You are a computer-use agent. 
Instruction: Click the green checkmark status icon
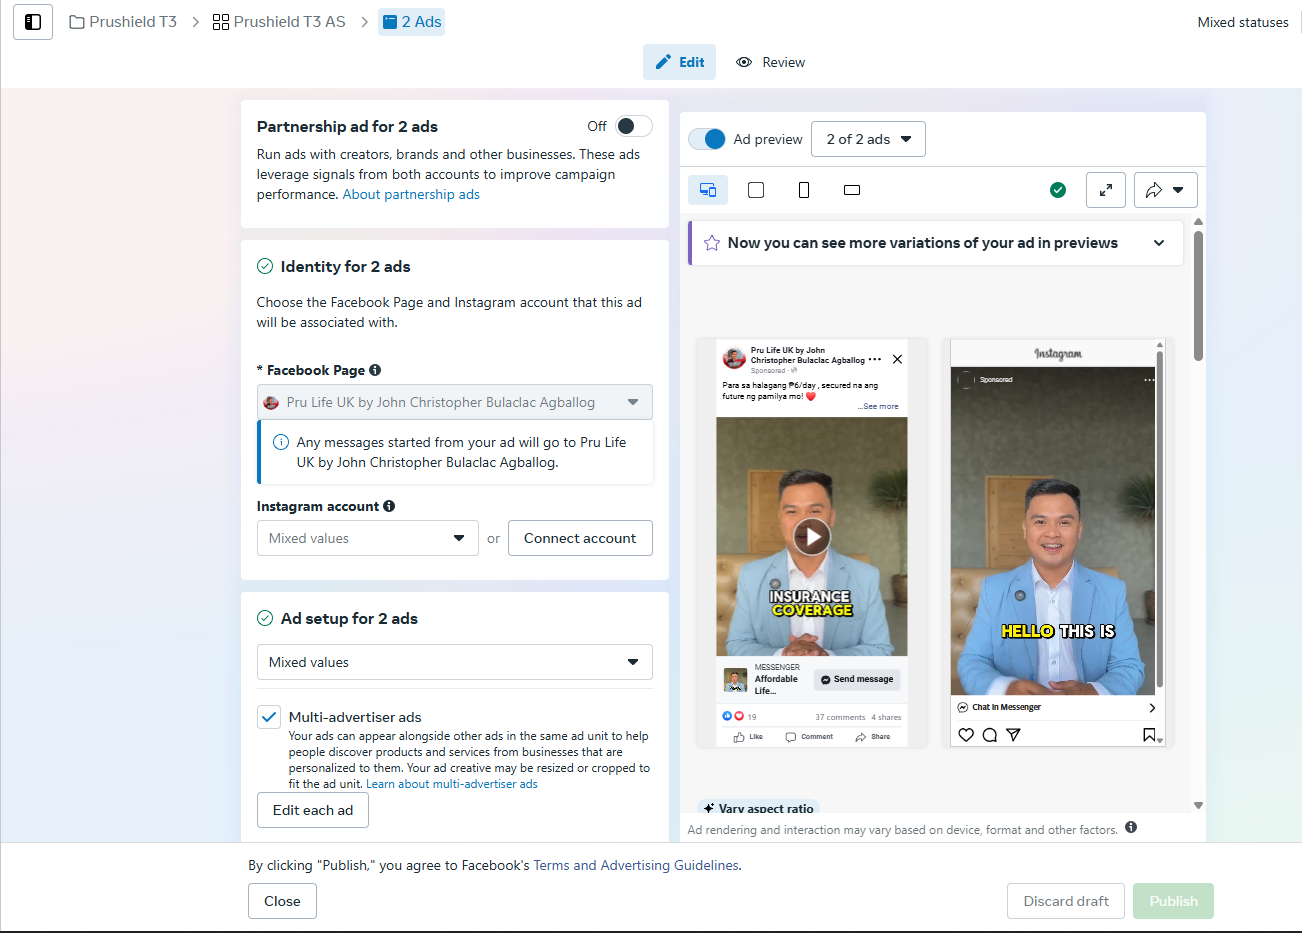click(1058, 190)
